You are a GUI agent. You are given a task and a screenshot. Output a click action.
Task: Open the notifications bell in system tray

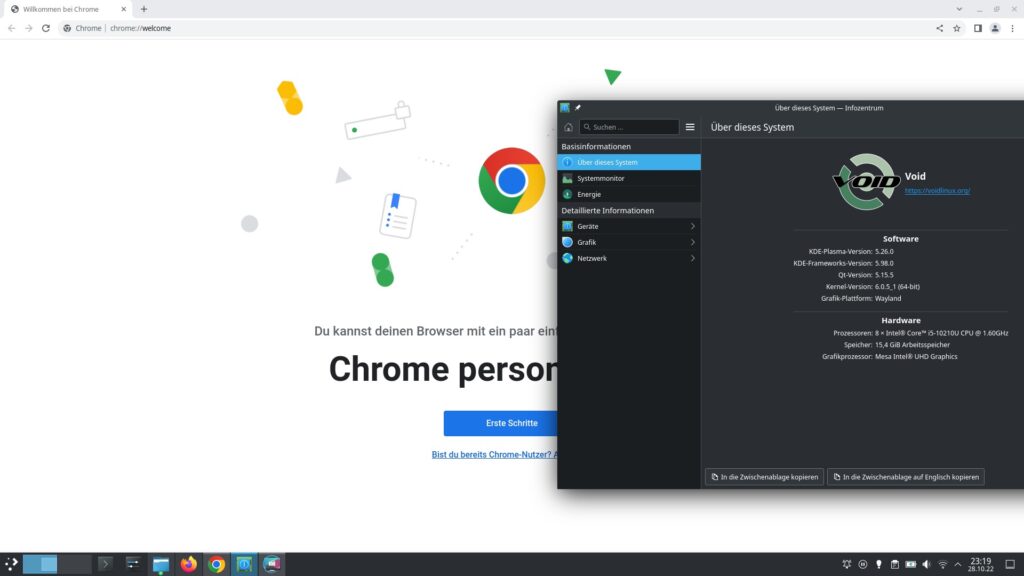[847, 564]
